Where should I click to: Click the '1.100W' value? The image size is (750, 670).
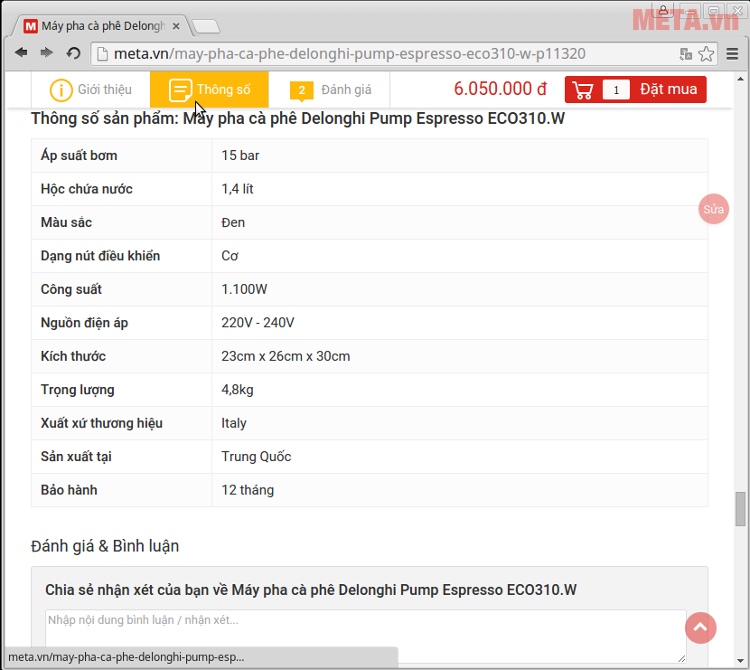point(244,289)
